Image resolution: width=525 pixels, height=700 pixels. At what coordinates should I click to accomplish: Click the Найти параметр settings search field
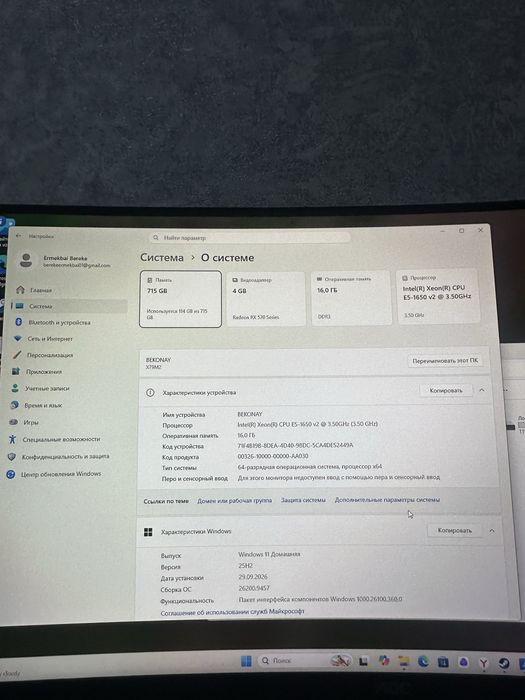pos(249,238)
